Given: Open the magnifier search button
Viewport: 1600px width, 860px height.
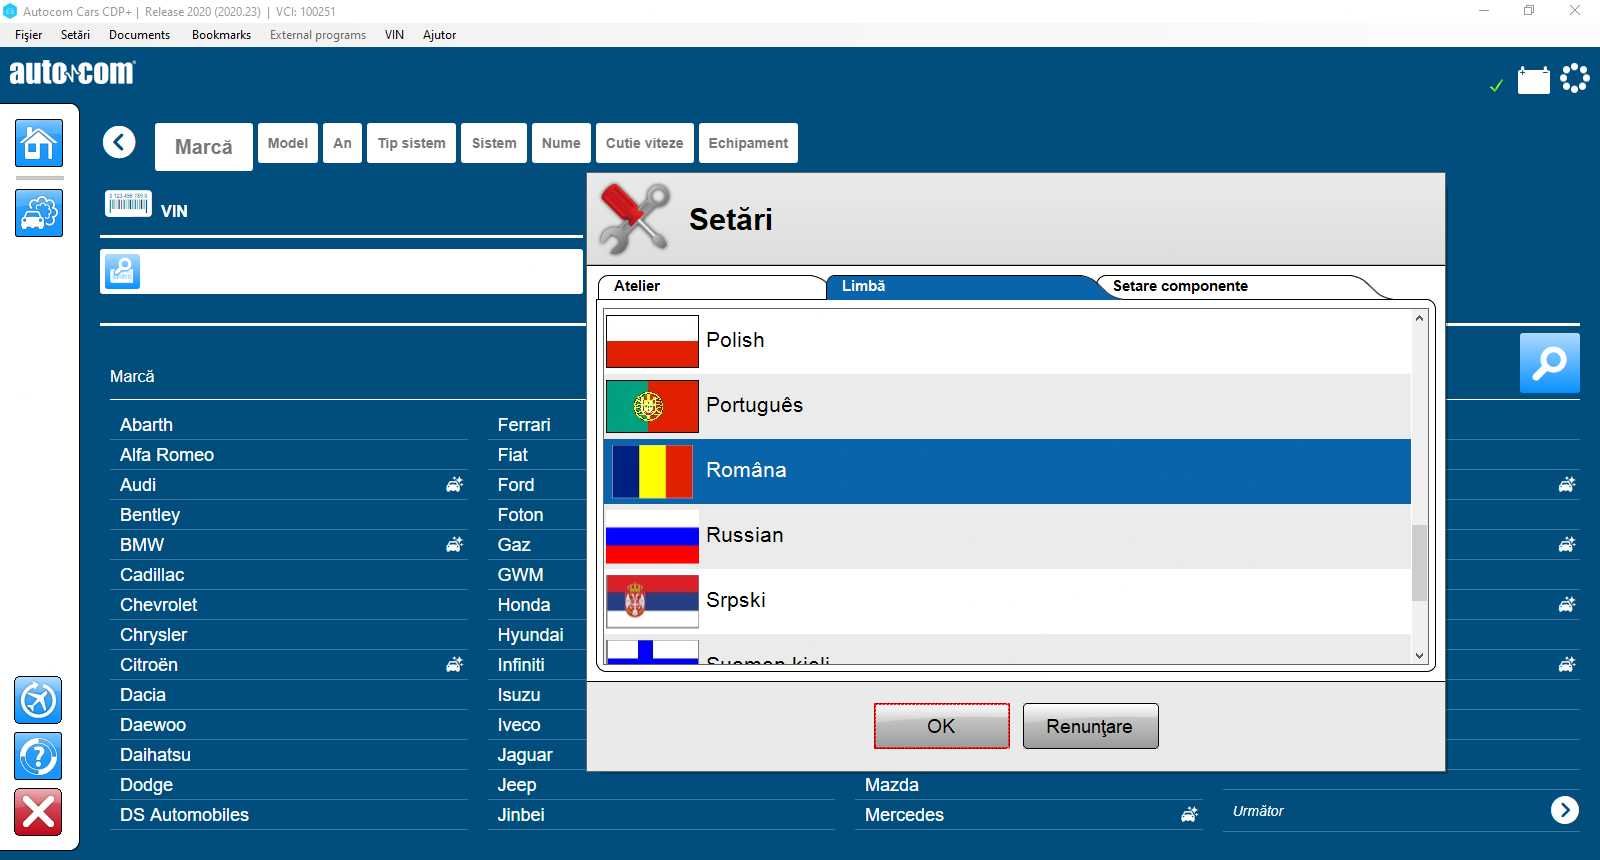Looking at the screenshot, I should point(1549,363).
